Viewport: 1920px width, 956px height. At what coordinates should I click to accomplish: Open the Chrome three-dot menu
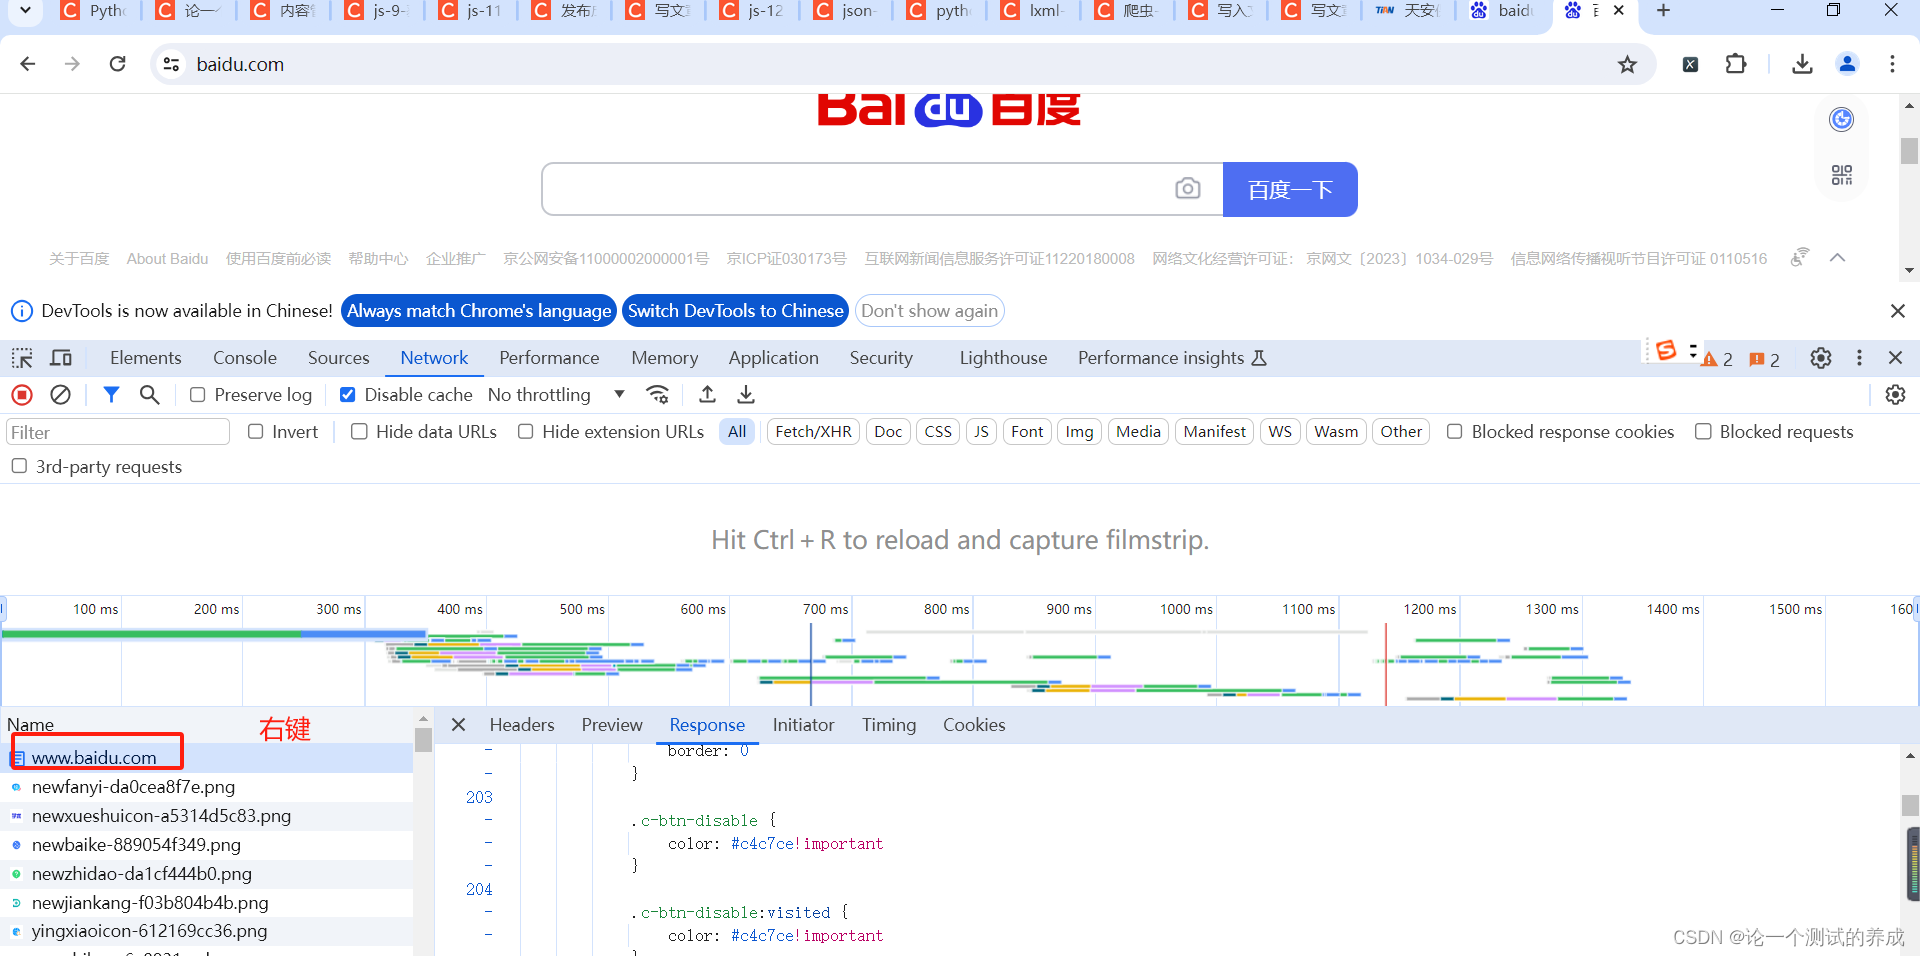point(1892,64)
